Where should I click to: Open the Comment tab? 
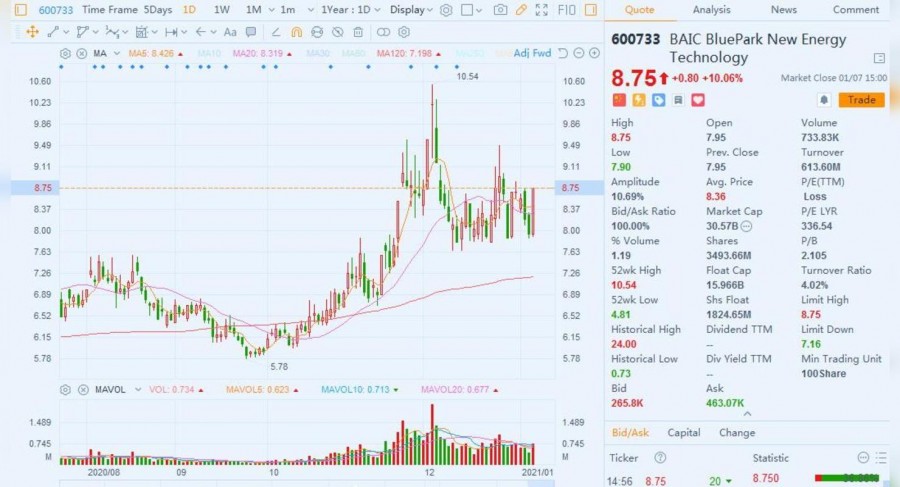click(856, 10)
